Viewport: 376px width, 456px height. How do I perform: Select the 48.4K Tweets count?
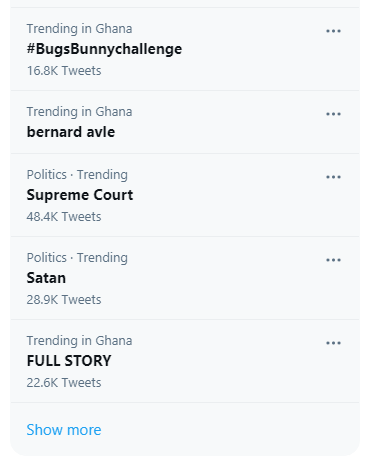(64, 217)
